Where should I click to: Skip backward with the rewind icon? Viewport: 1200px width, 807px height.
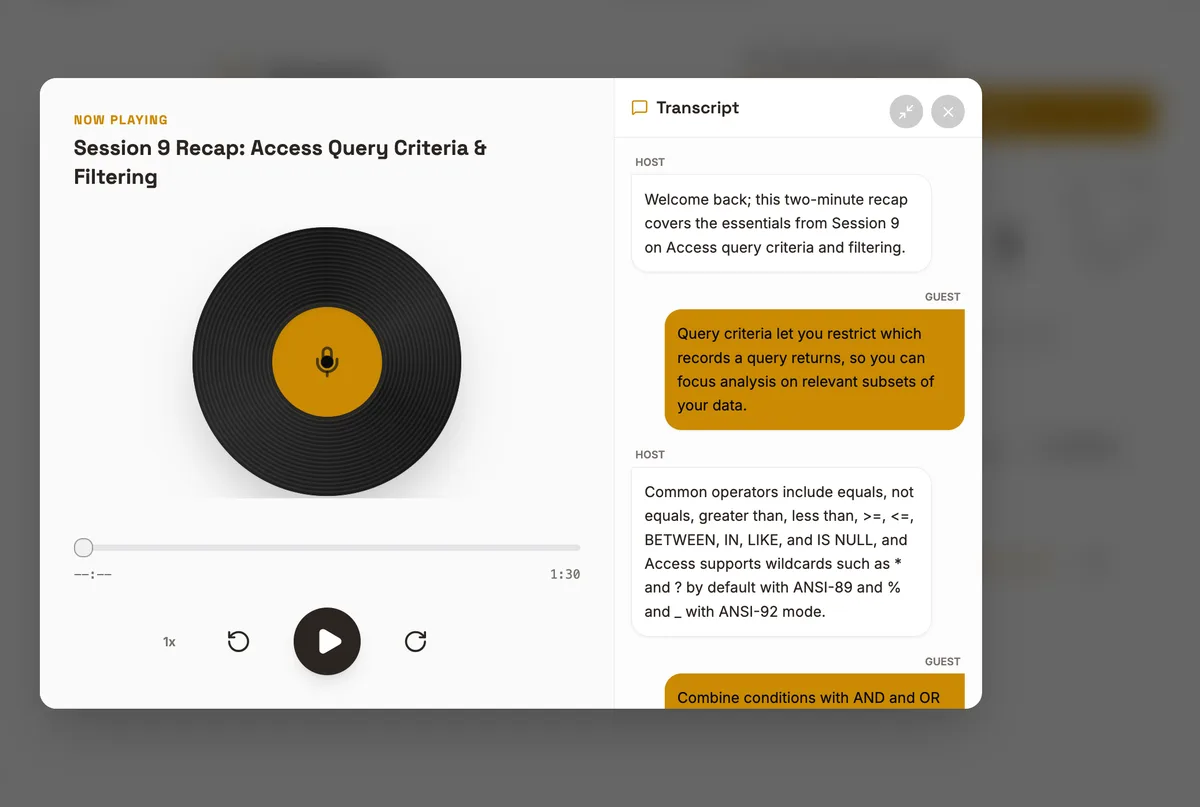click(x=238, y=641)
